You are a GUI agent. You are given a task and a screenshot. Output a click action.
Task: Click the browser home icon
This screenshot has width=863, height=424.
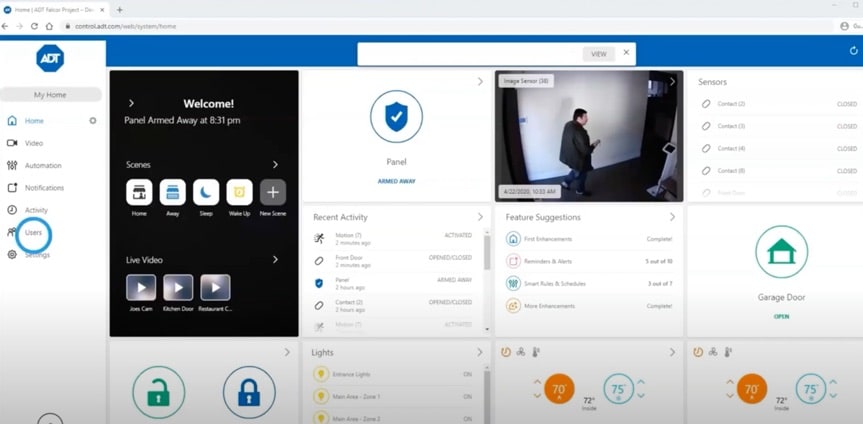click(49, 26)
